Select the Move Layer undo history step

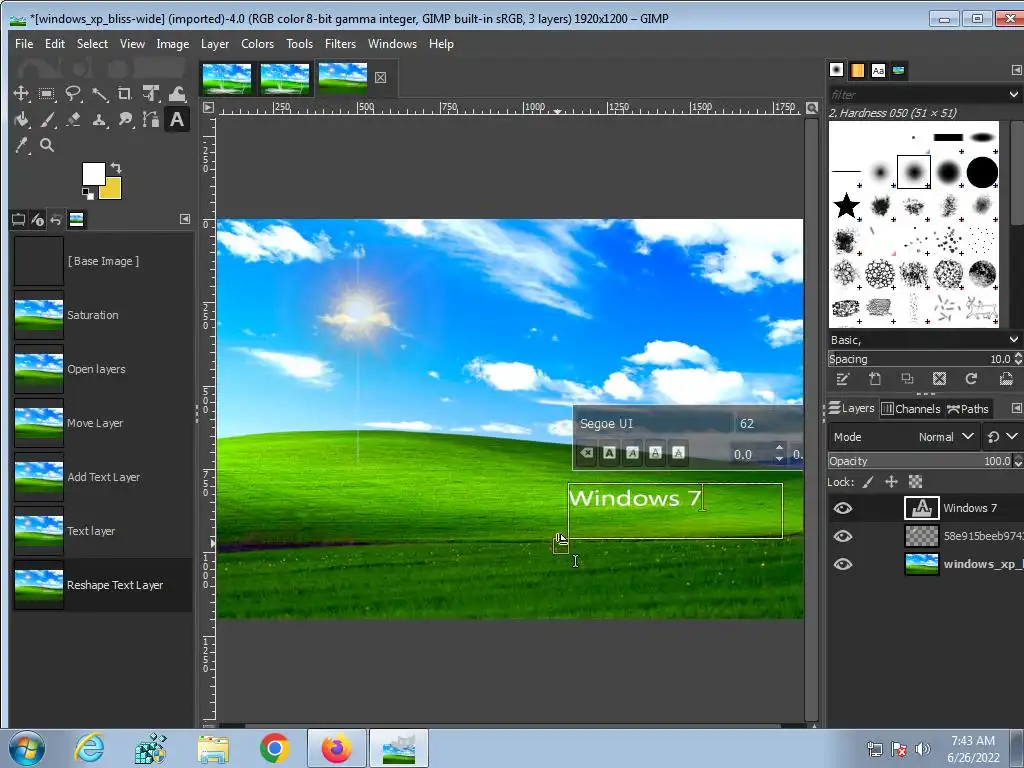103,423
